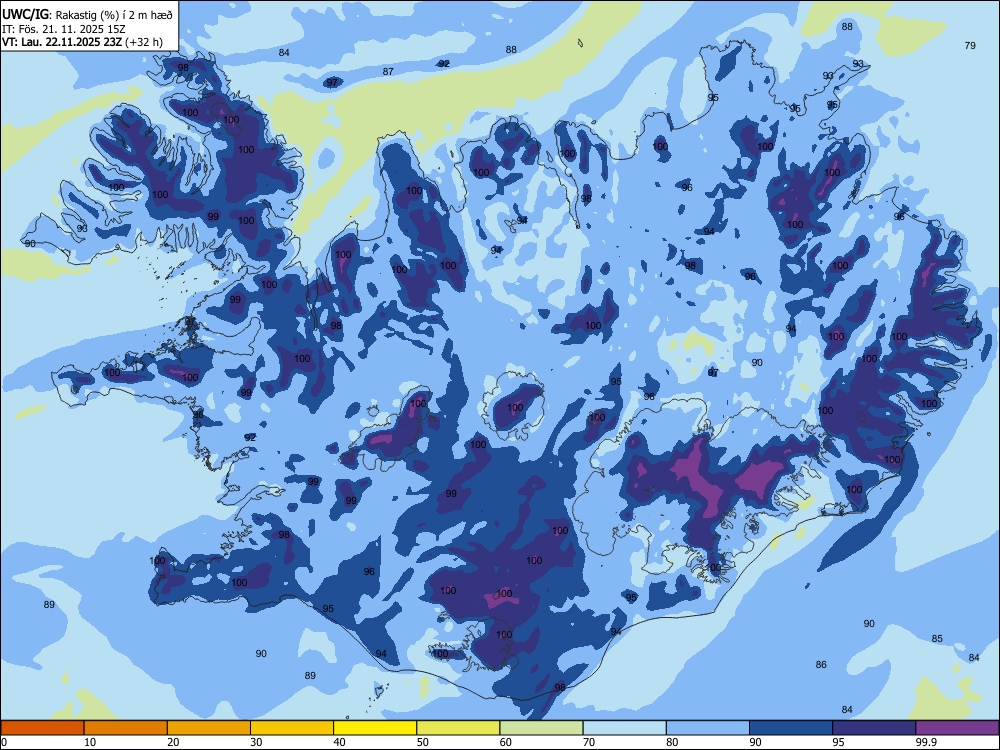Click the title text "UWC/IG: Rakastig (%) í 2 m hæð"
This screenshot has height=750, width=1000.
(x=87, y=15)
